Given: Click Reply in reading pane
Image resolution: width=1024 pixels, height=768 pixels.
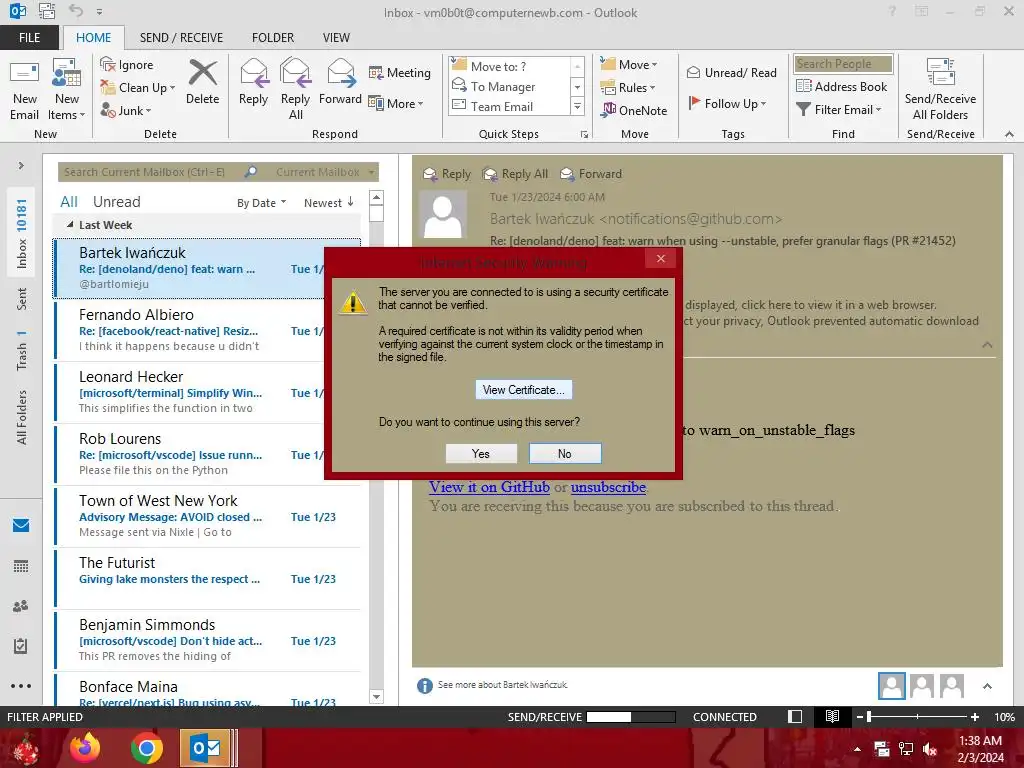Looking at the screenshot, I should point(447,174).
